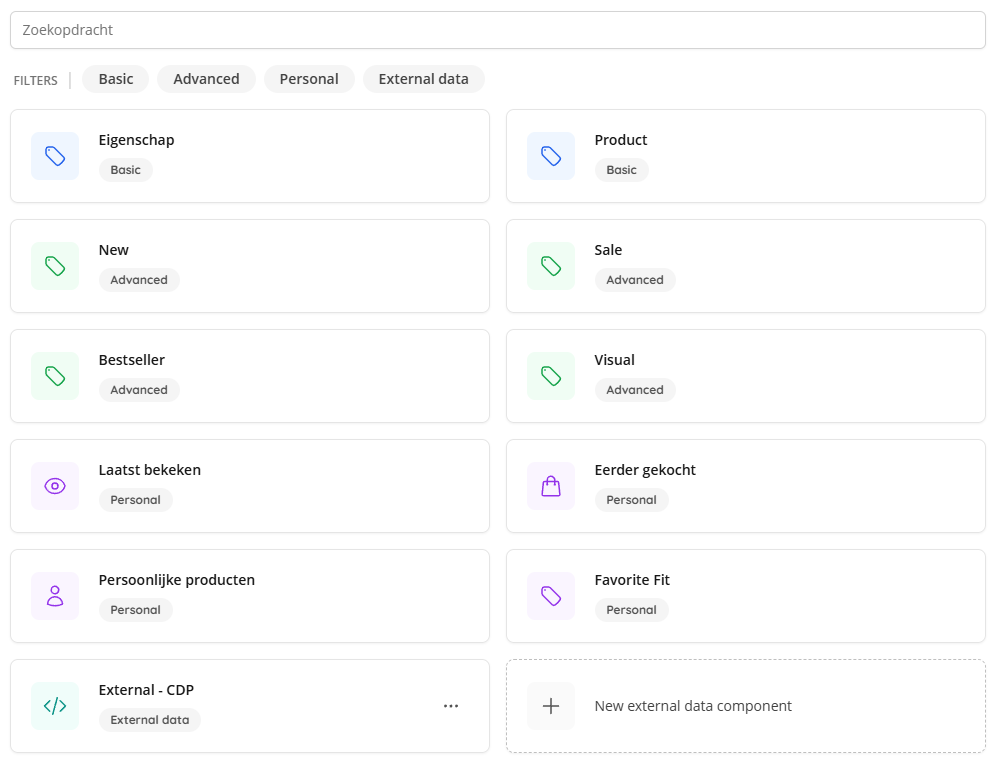Click the code icon for External - CDP
This screenshot has width=994, height=757.
(55, 706)
